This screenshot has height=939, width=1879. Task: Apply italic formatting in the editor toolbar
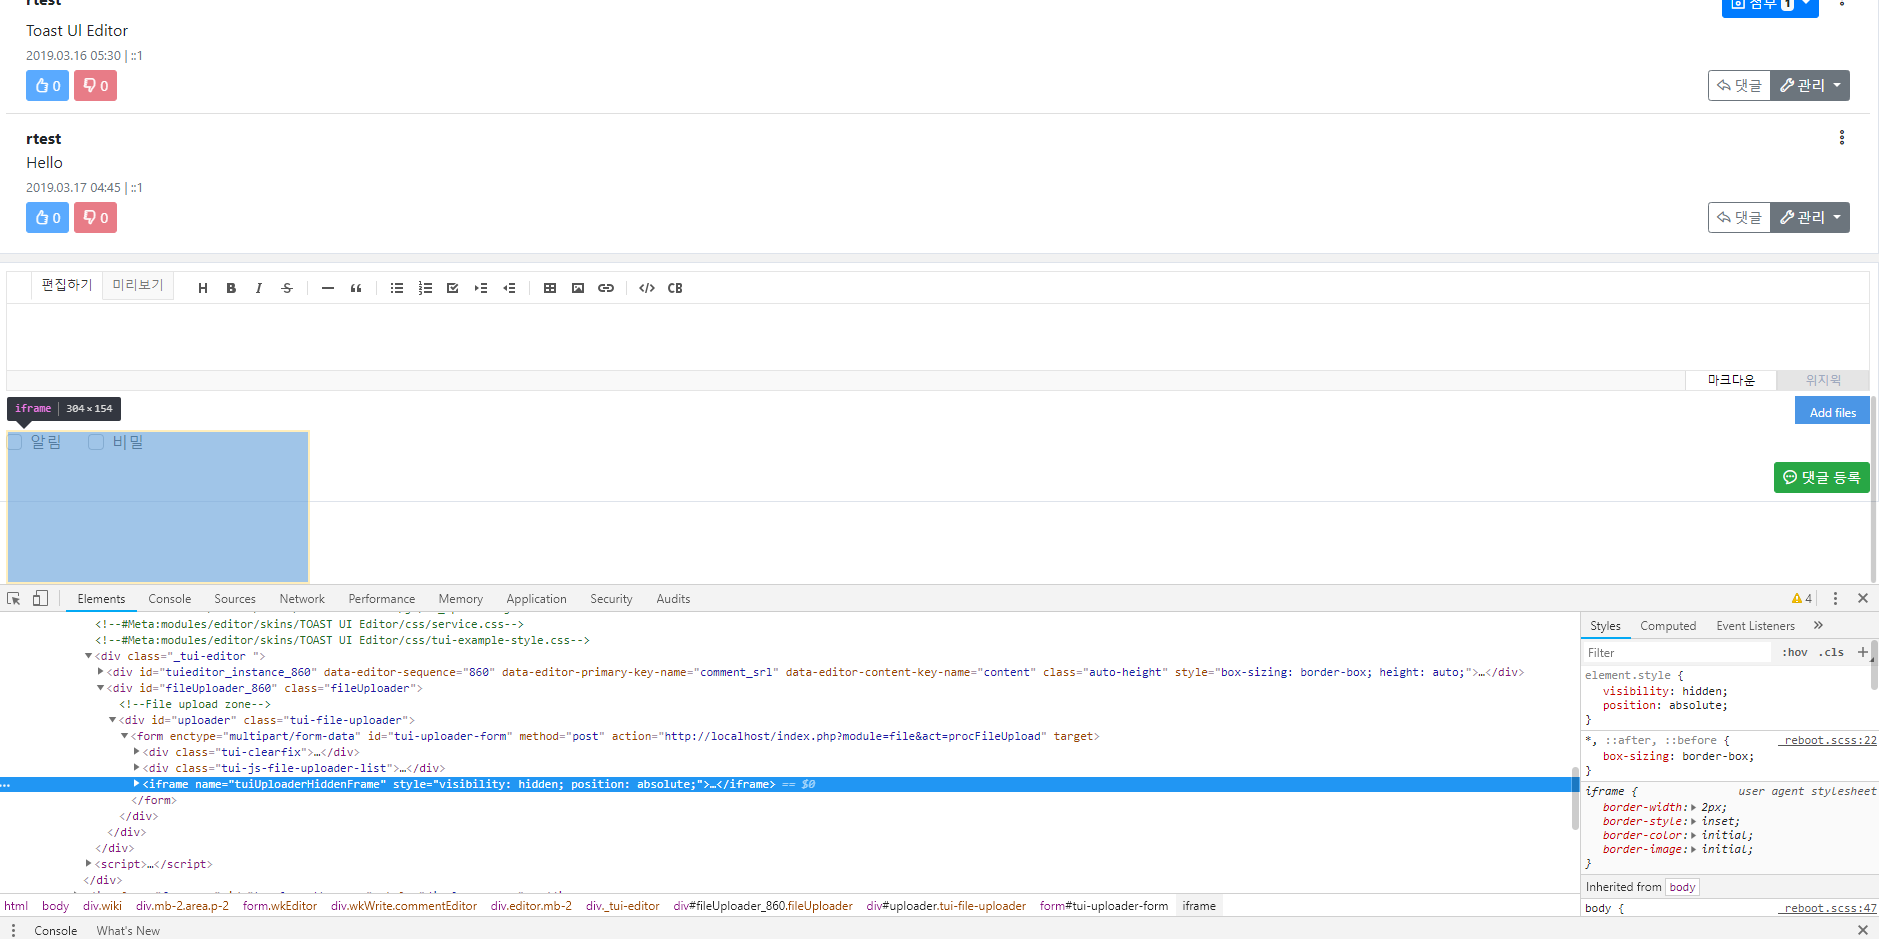(259, 288)
